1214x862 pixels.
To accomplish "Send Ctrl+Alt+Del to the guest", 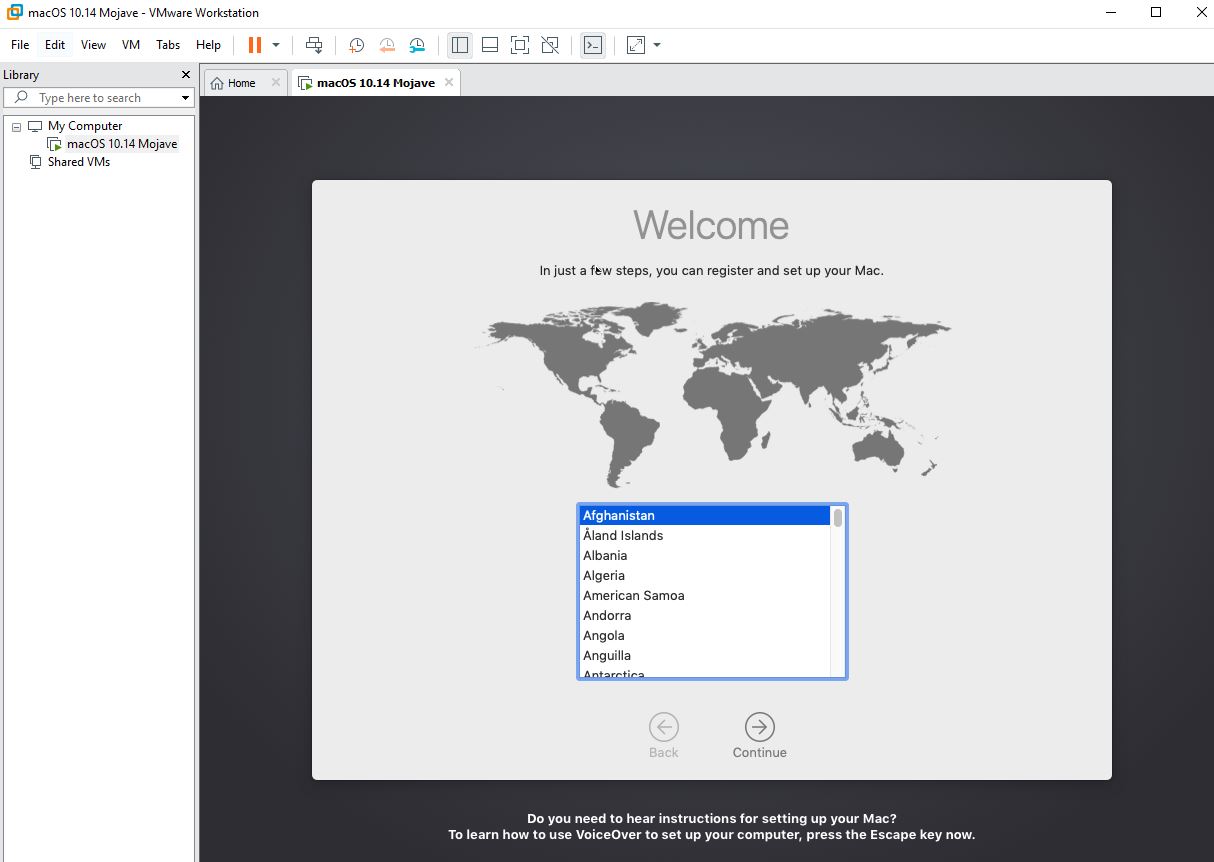I will 314,44.
